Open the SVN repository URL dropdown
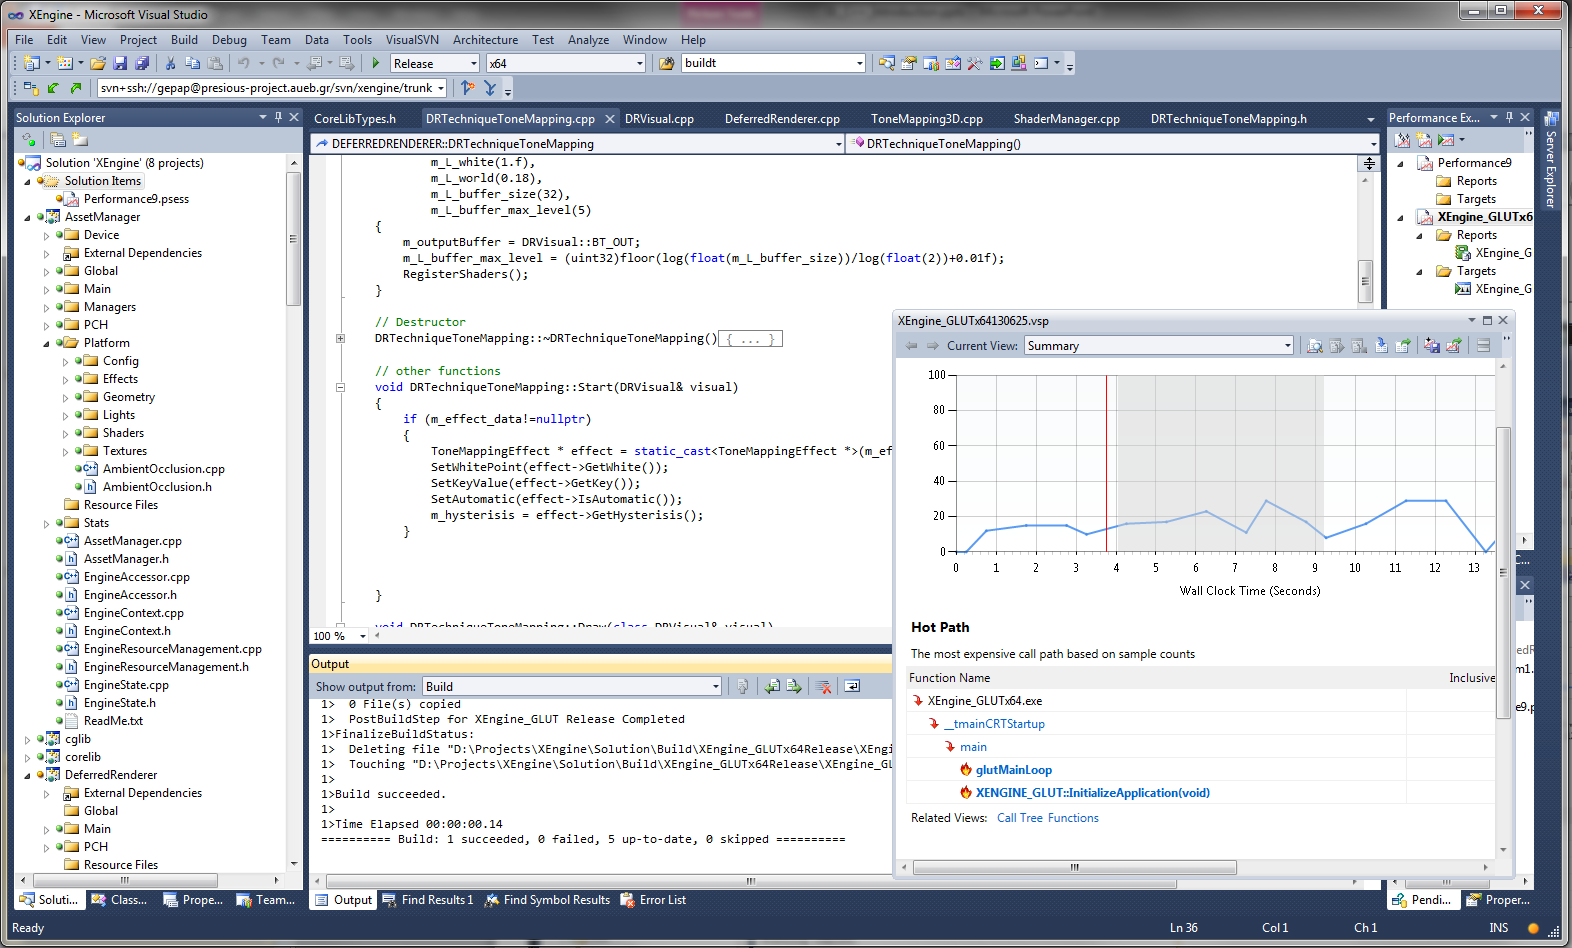 click(441, 88)
